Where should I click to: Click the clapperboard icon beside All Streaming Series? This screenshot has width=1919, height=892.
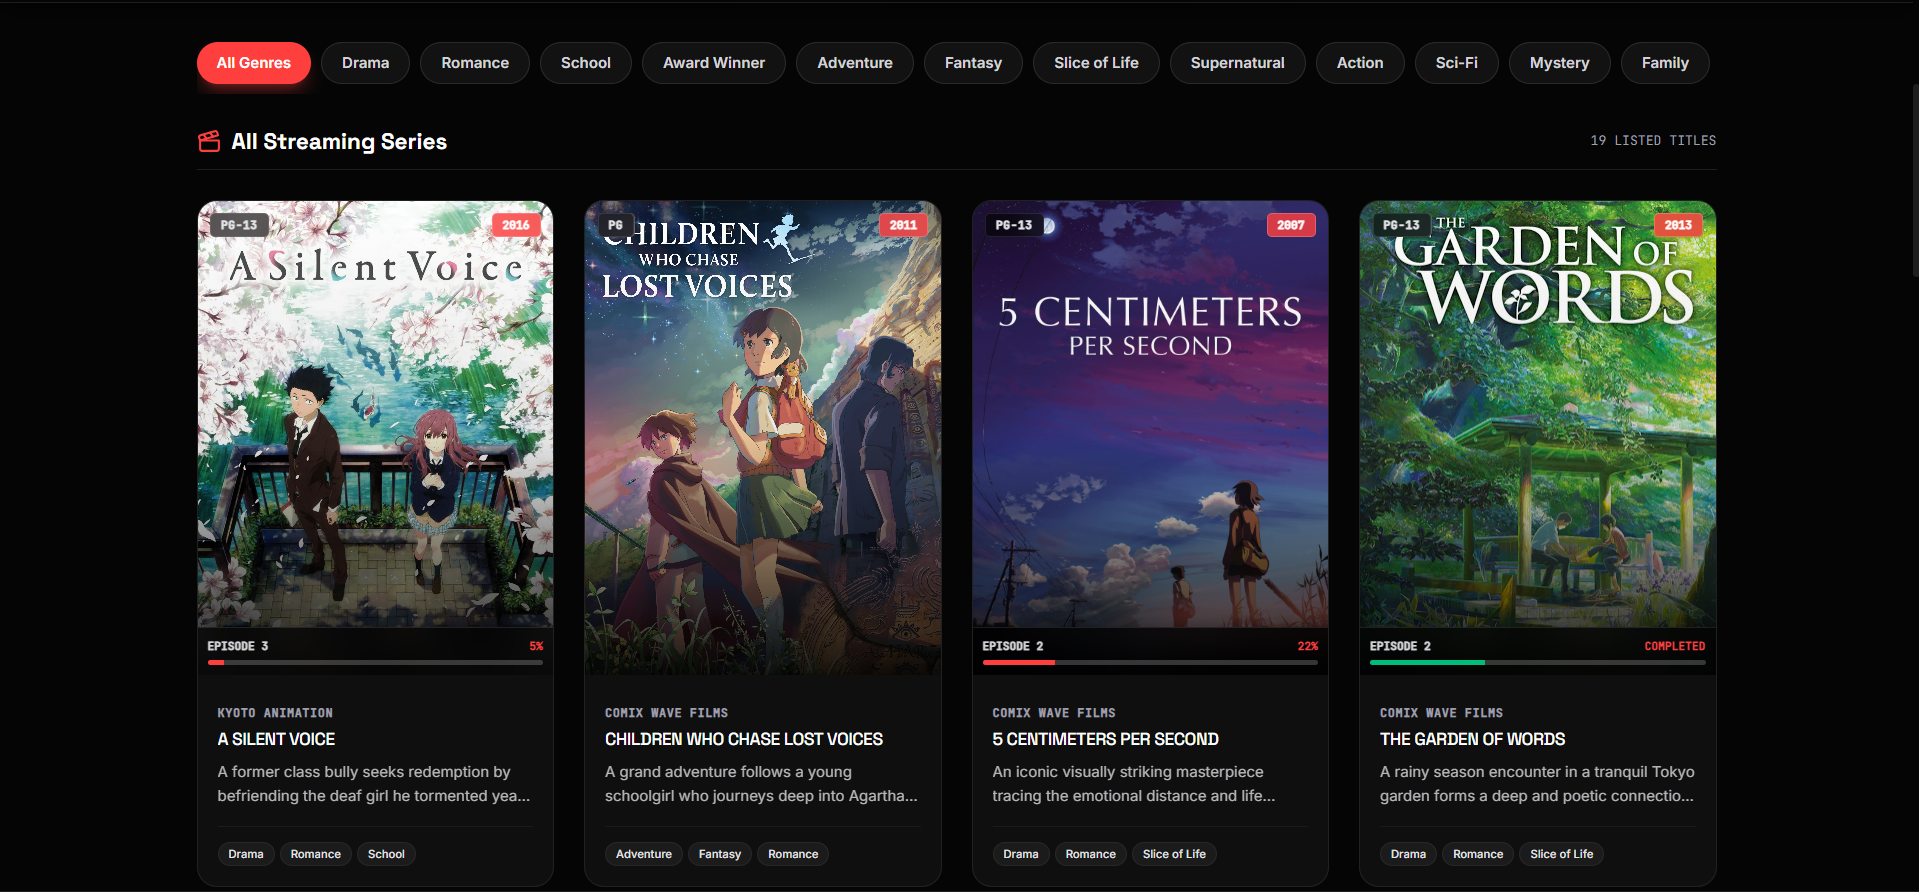click(x=209, y=141)
